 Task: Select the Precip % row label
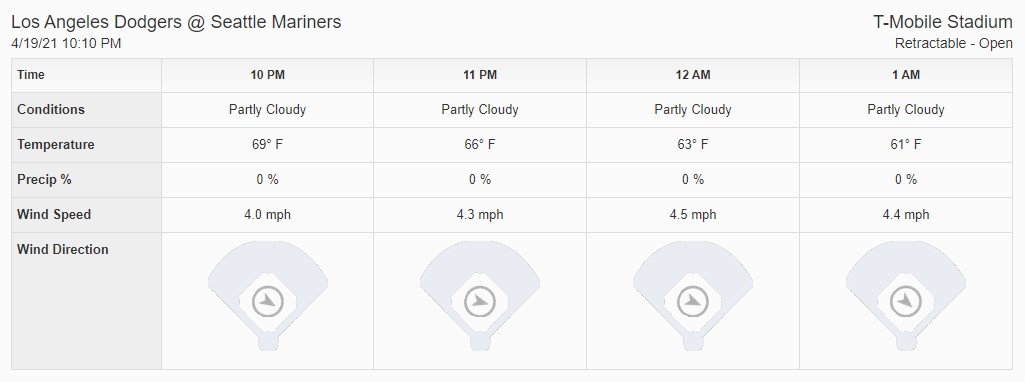(x=44, y=179)
